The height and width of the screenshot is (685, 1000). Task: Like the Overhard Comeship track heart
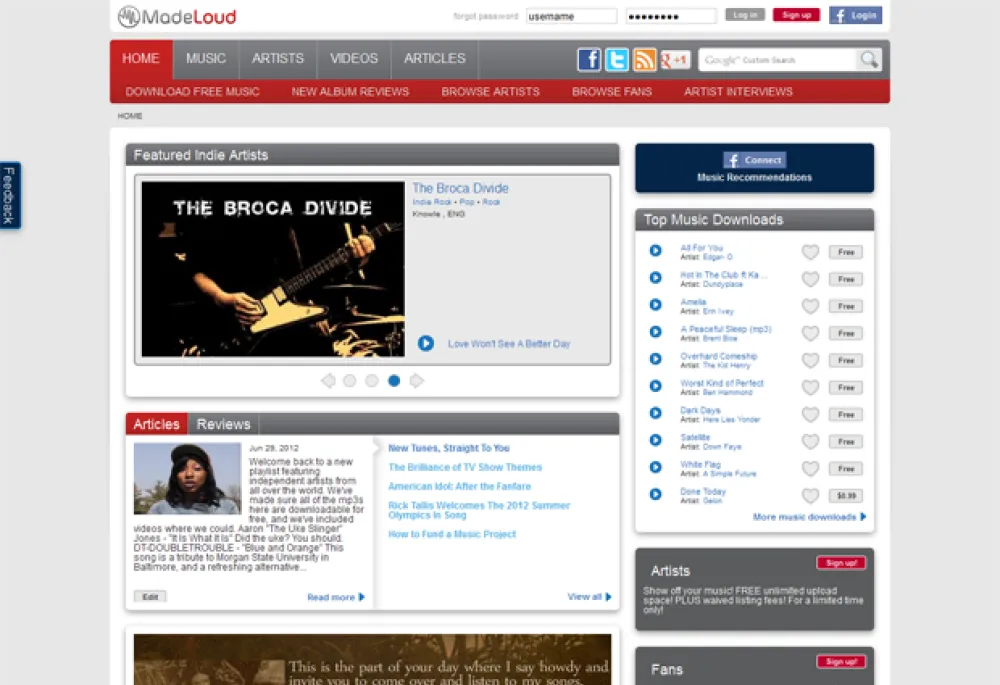(810, 360)
